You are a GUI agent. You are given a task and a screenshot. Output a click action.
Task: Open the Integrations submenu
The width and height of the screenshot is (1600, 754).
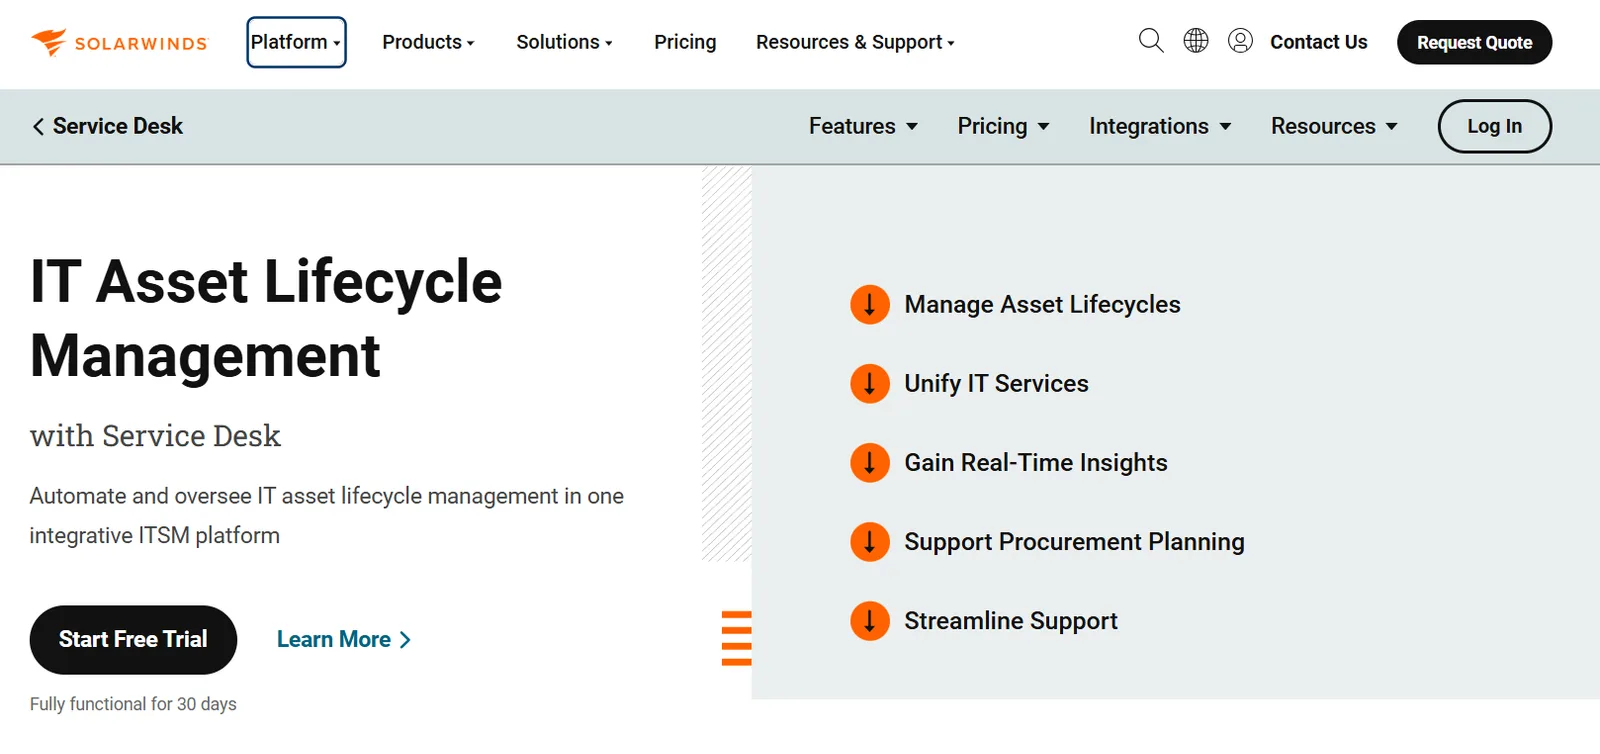(x=1160, y=126)
